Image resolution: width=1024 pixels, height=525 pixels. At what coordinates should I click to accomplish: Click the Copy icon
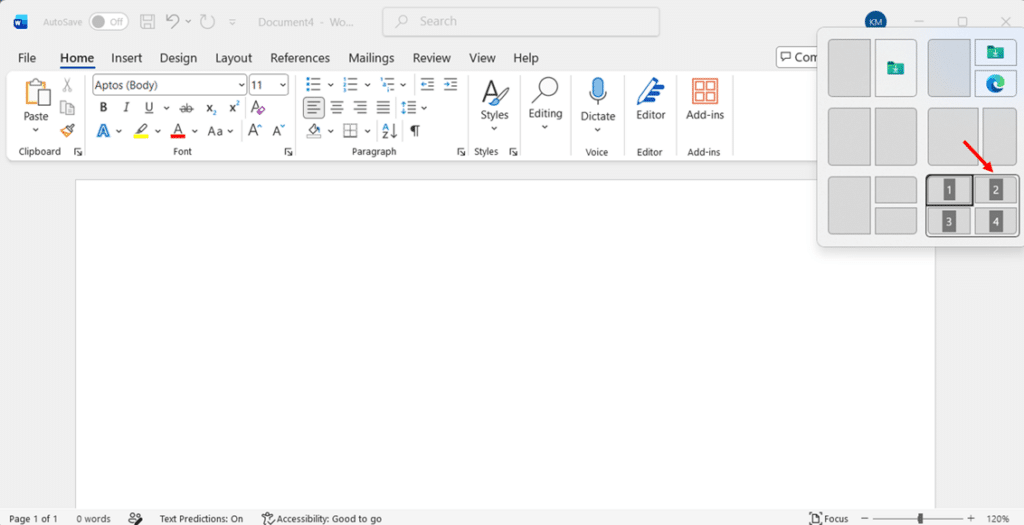point(67,108)
